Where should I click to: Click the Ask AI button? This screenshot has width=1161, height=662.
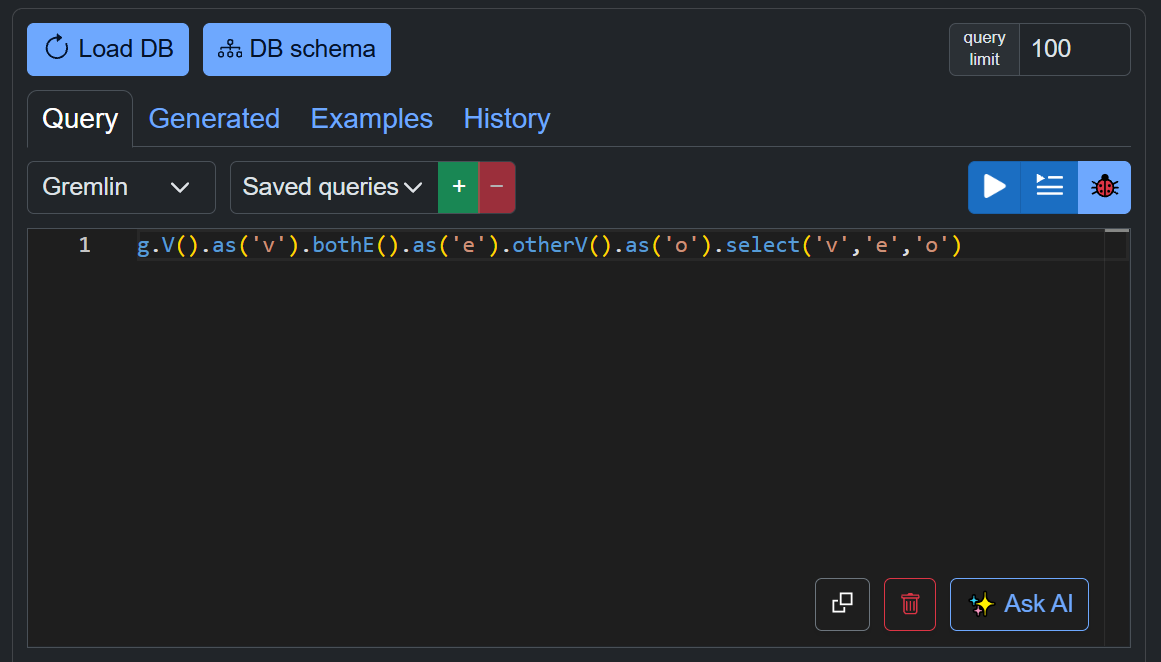[1020, 604]
